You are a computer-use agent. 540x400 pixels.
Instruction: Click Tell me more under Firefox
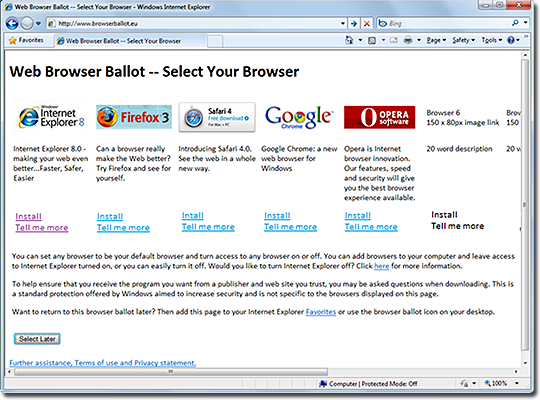[123, 228]
